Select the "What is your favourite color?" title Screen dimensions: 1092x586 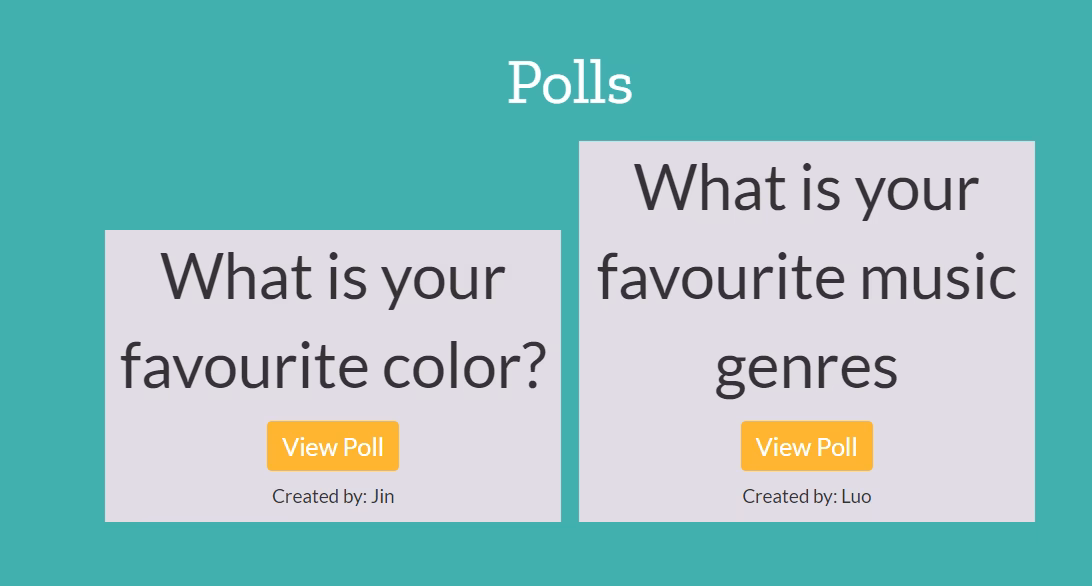click(x=333, y=320)
